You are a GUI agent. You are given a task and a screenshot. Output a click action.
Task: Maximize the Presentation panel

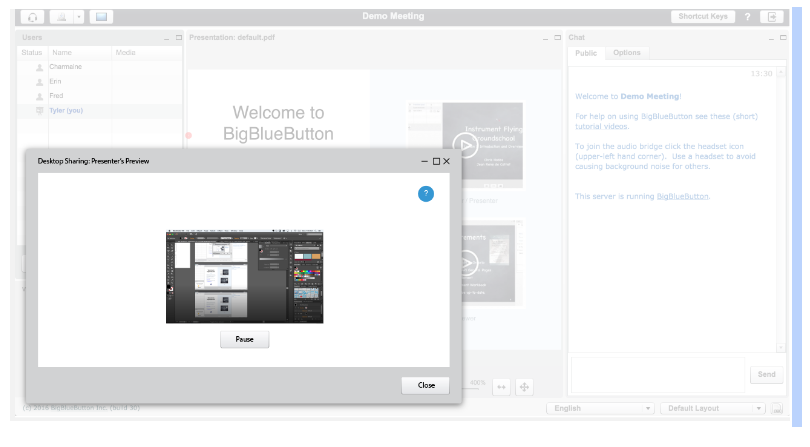coord(557,38)
